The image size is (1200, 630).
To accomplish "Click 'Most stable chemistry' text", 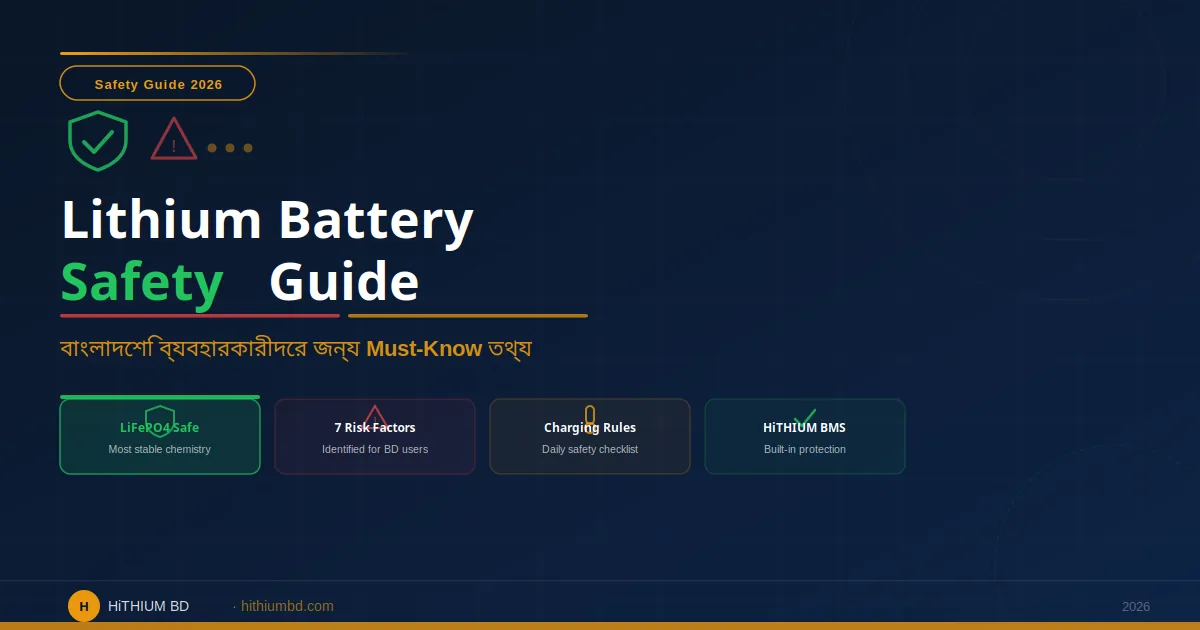I will [x=160, y=450].
